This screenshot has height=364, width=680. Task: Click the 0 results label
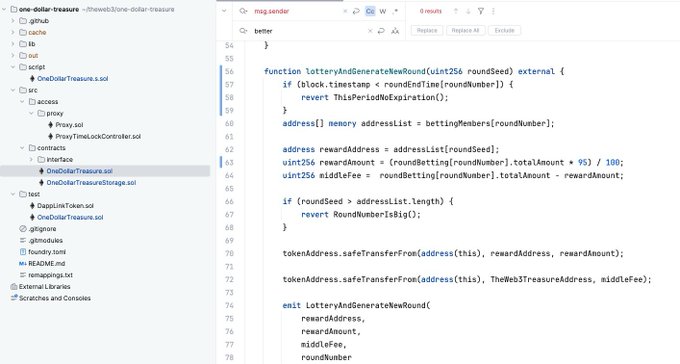click(x=430, y=11)
